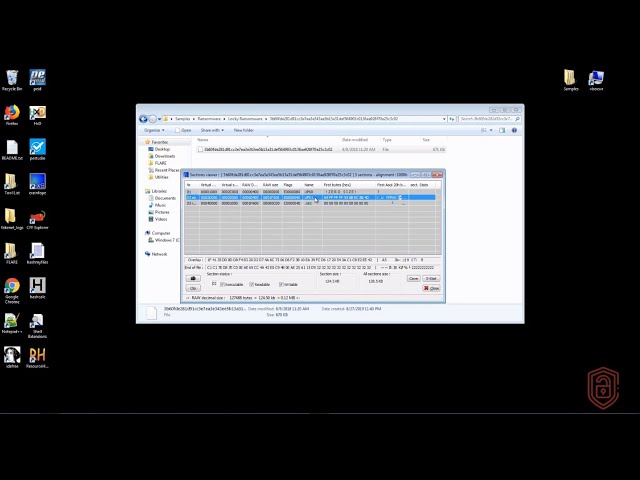The image size is (640, 480).
Task: Open the Notepad++ desktop shortcut
Action: pyautogui.click(x=12, y=323)
